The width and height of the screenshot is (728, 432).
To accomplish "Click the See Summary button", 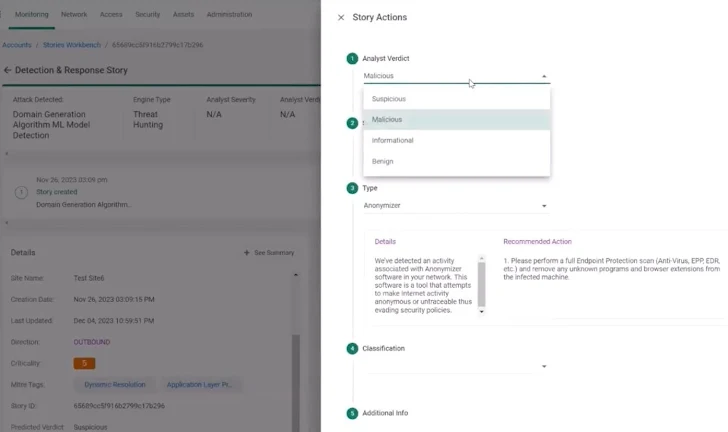I will 269,253.
